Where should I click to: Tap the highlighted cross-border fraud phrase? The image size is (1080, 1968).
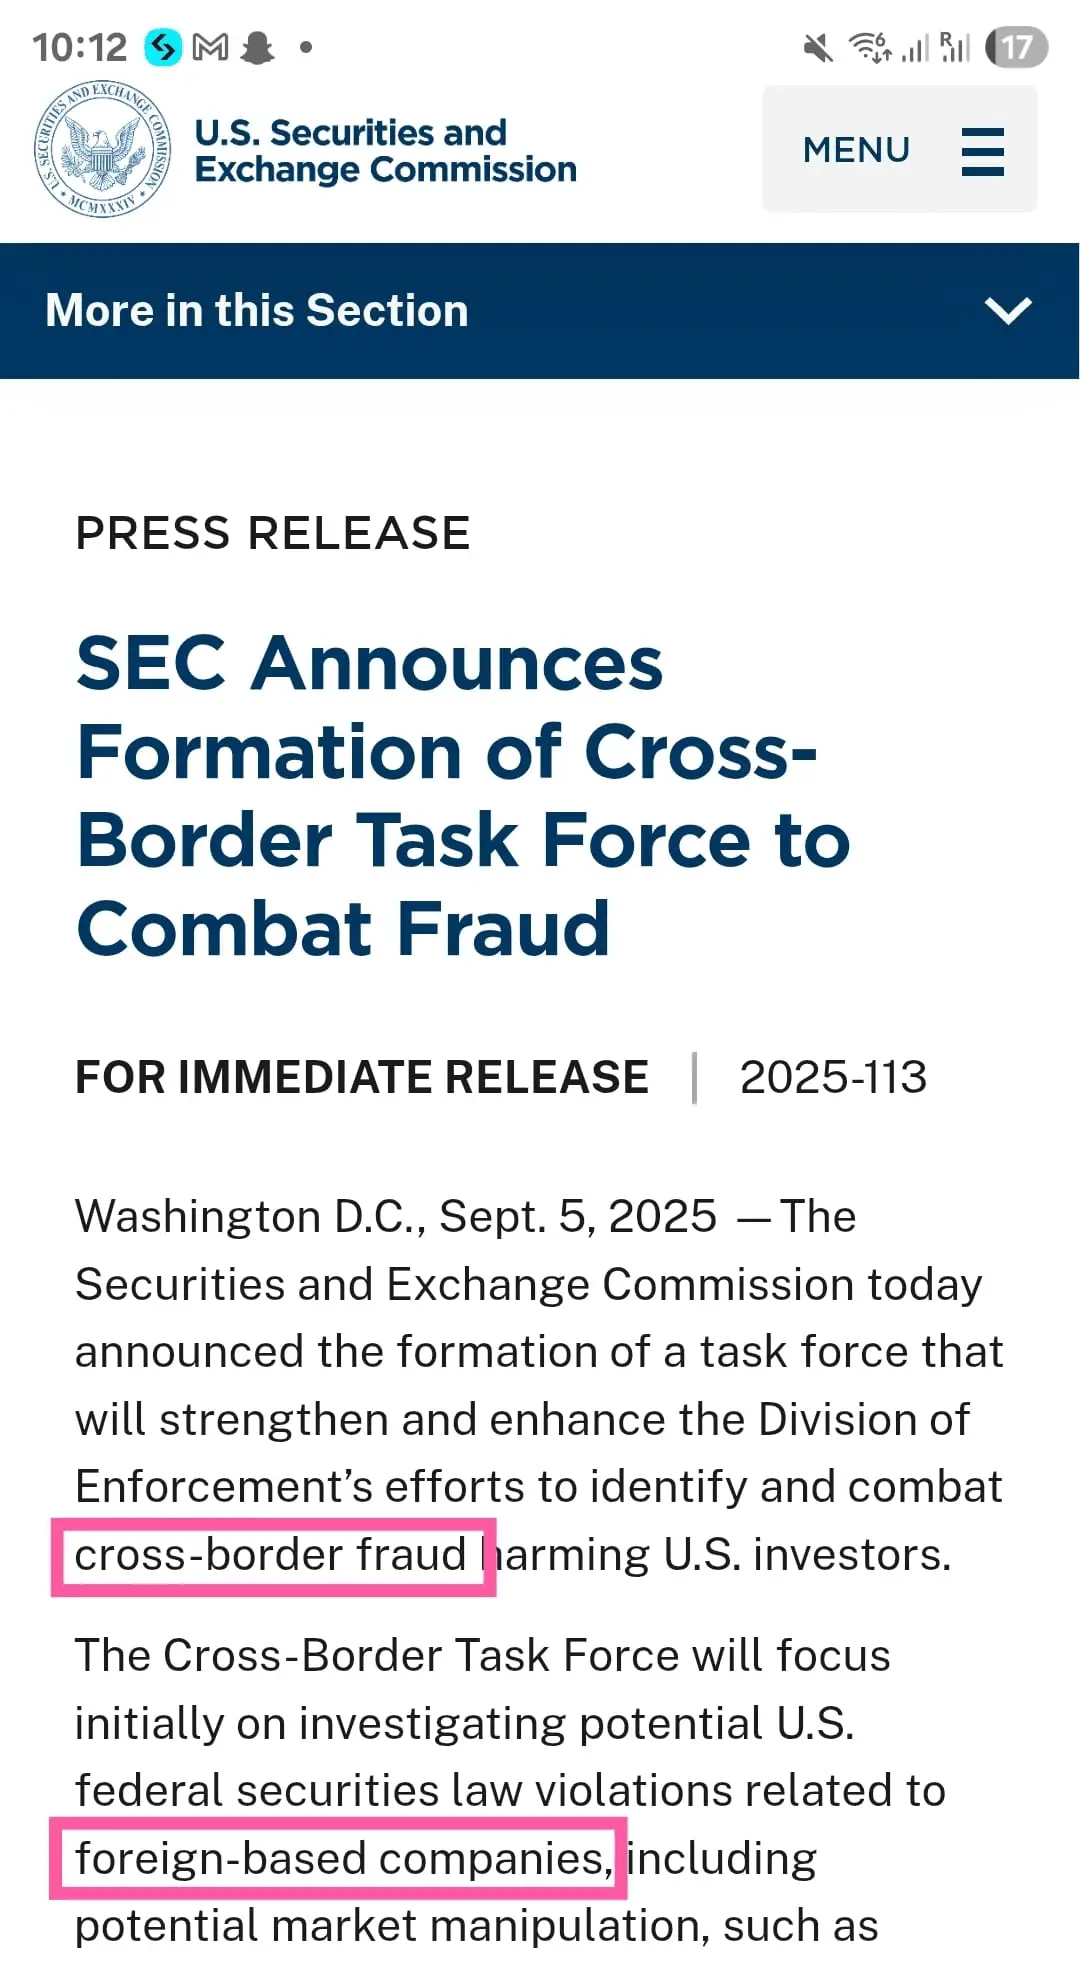click(271, 1555)
